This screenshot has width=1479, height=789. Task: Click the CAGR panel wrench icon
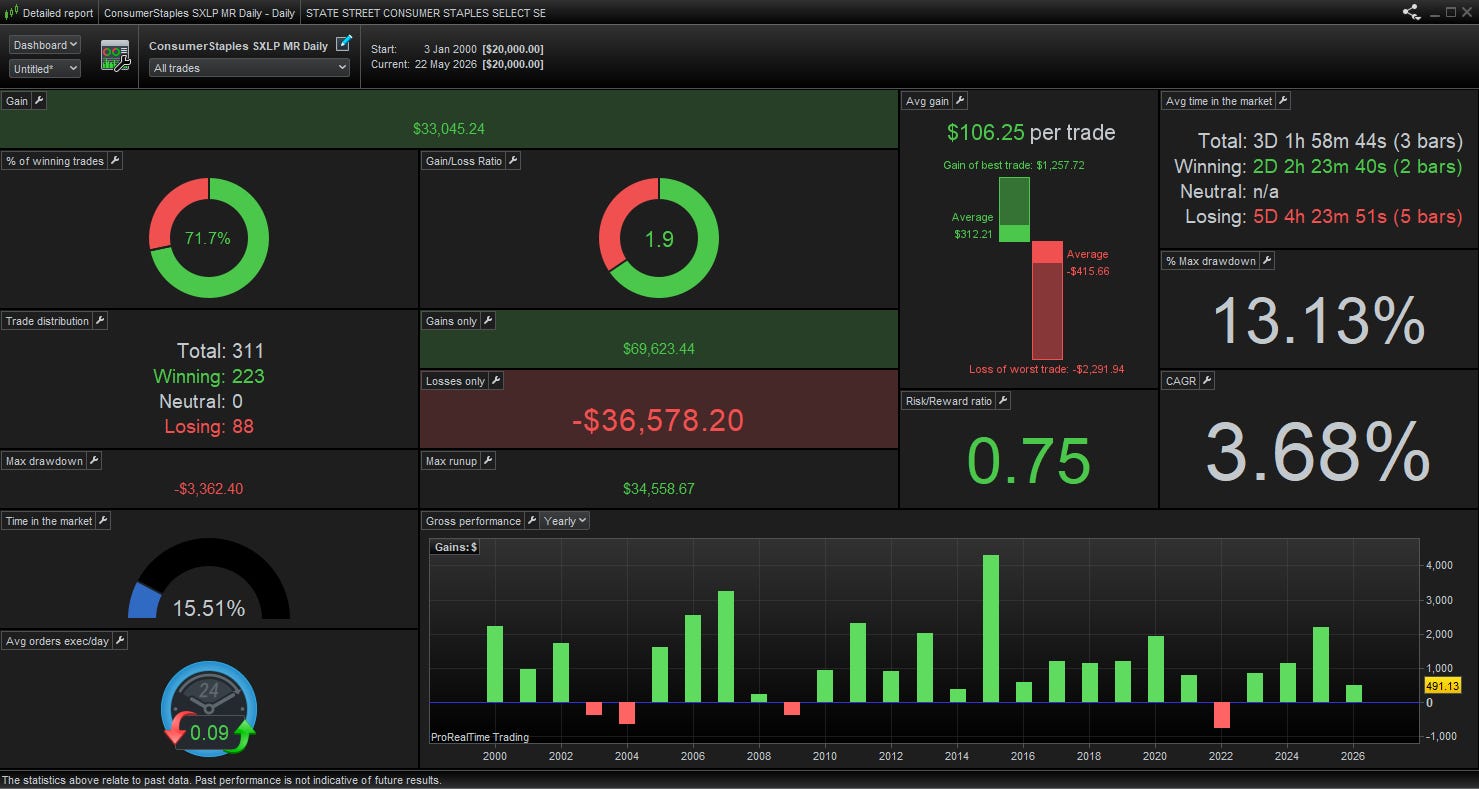[1207, 381]
